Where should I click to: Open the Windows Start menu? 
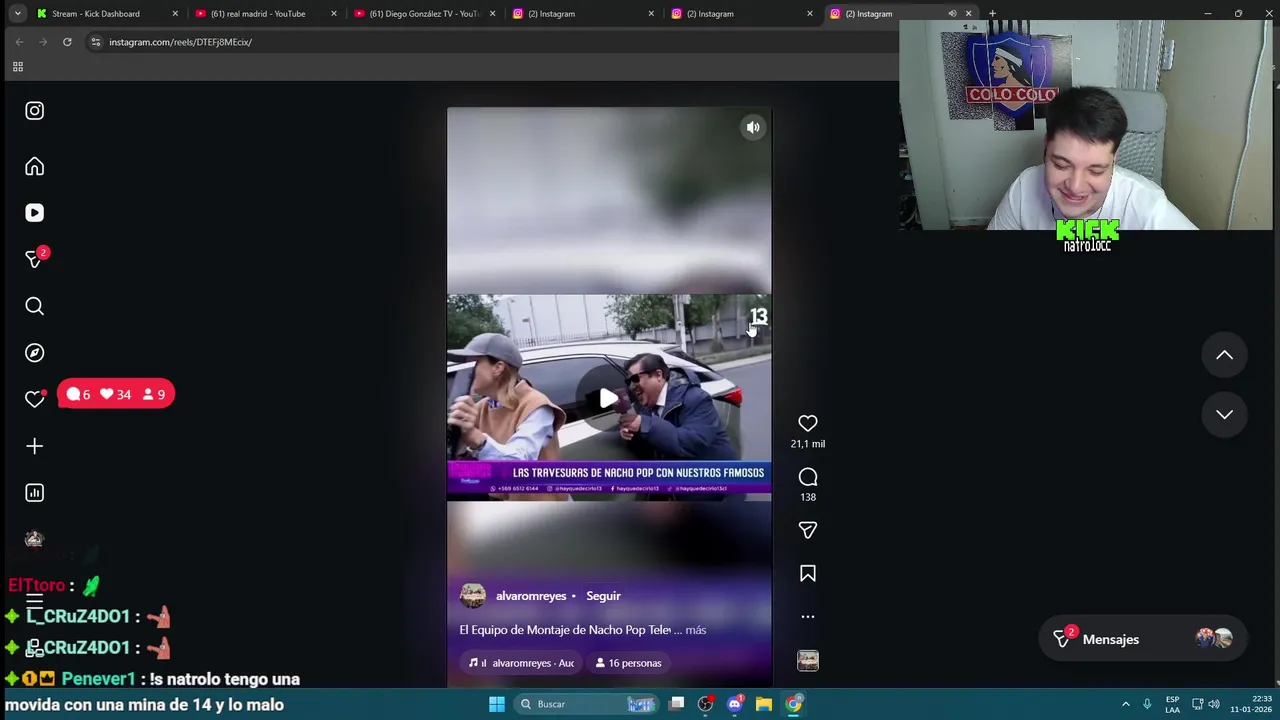click(497, 704)
